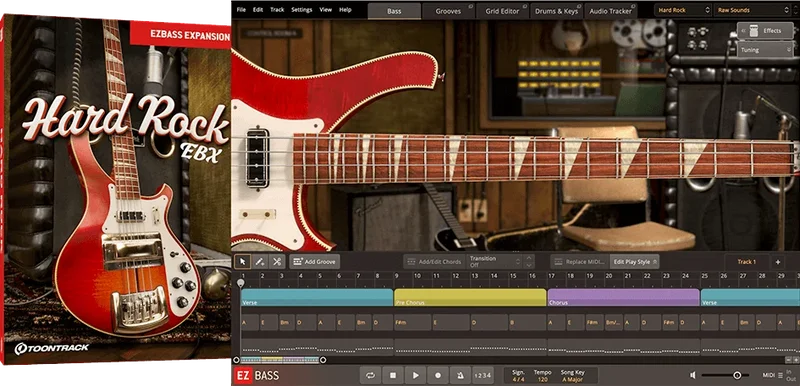Click the effects pedal icon
Image resolution: width=800 pixels, height=386 pixels.
pos(755,31)
